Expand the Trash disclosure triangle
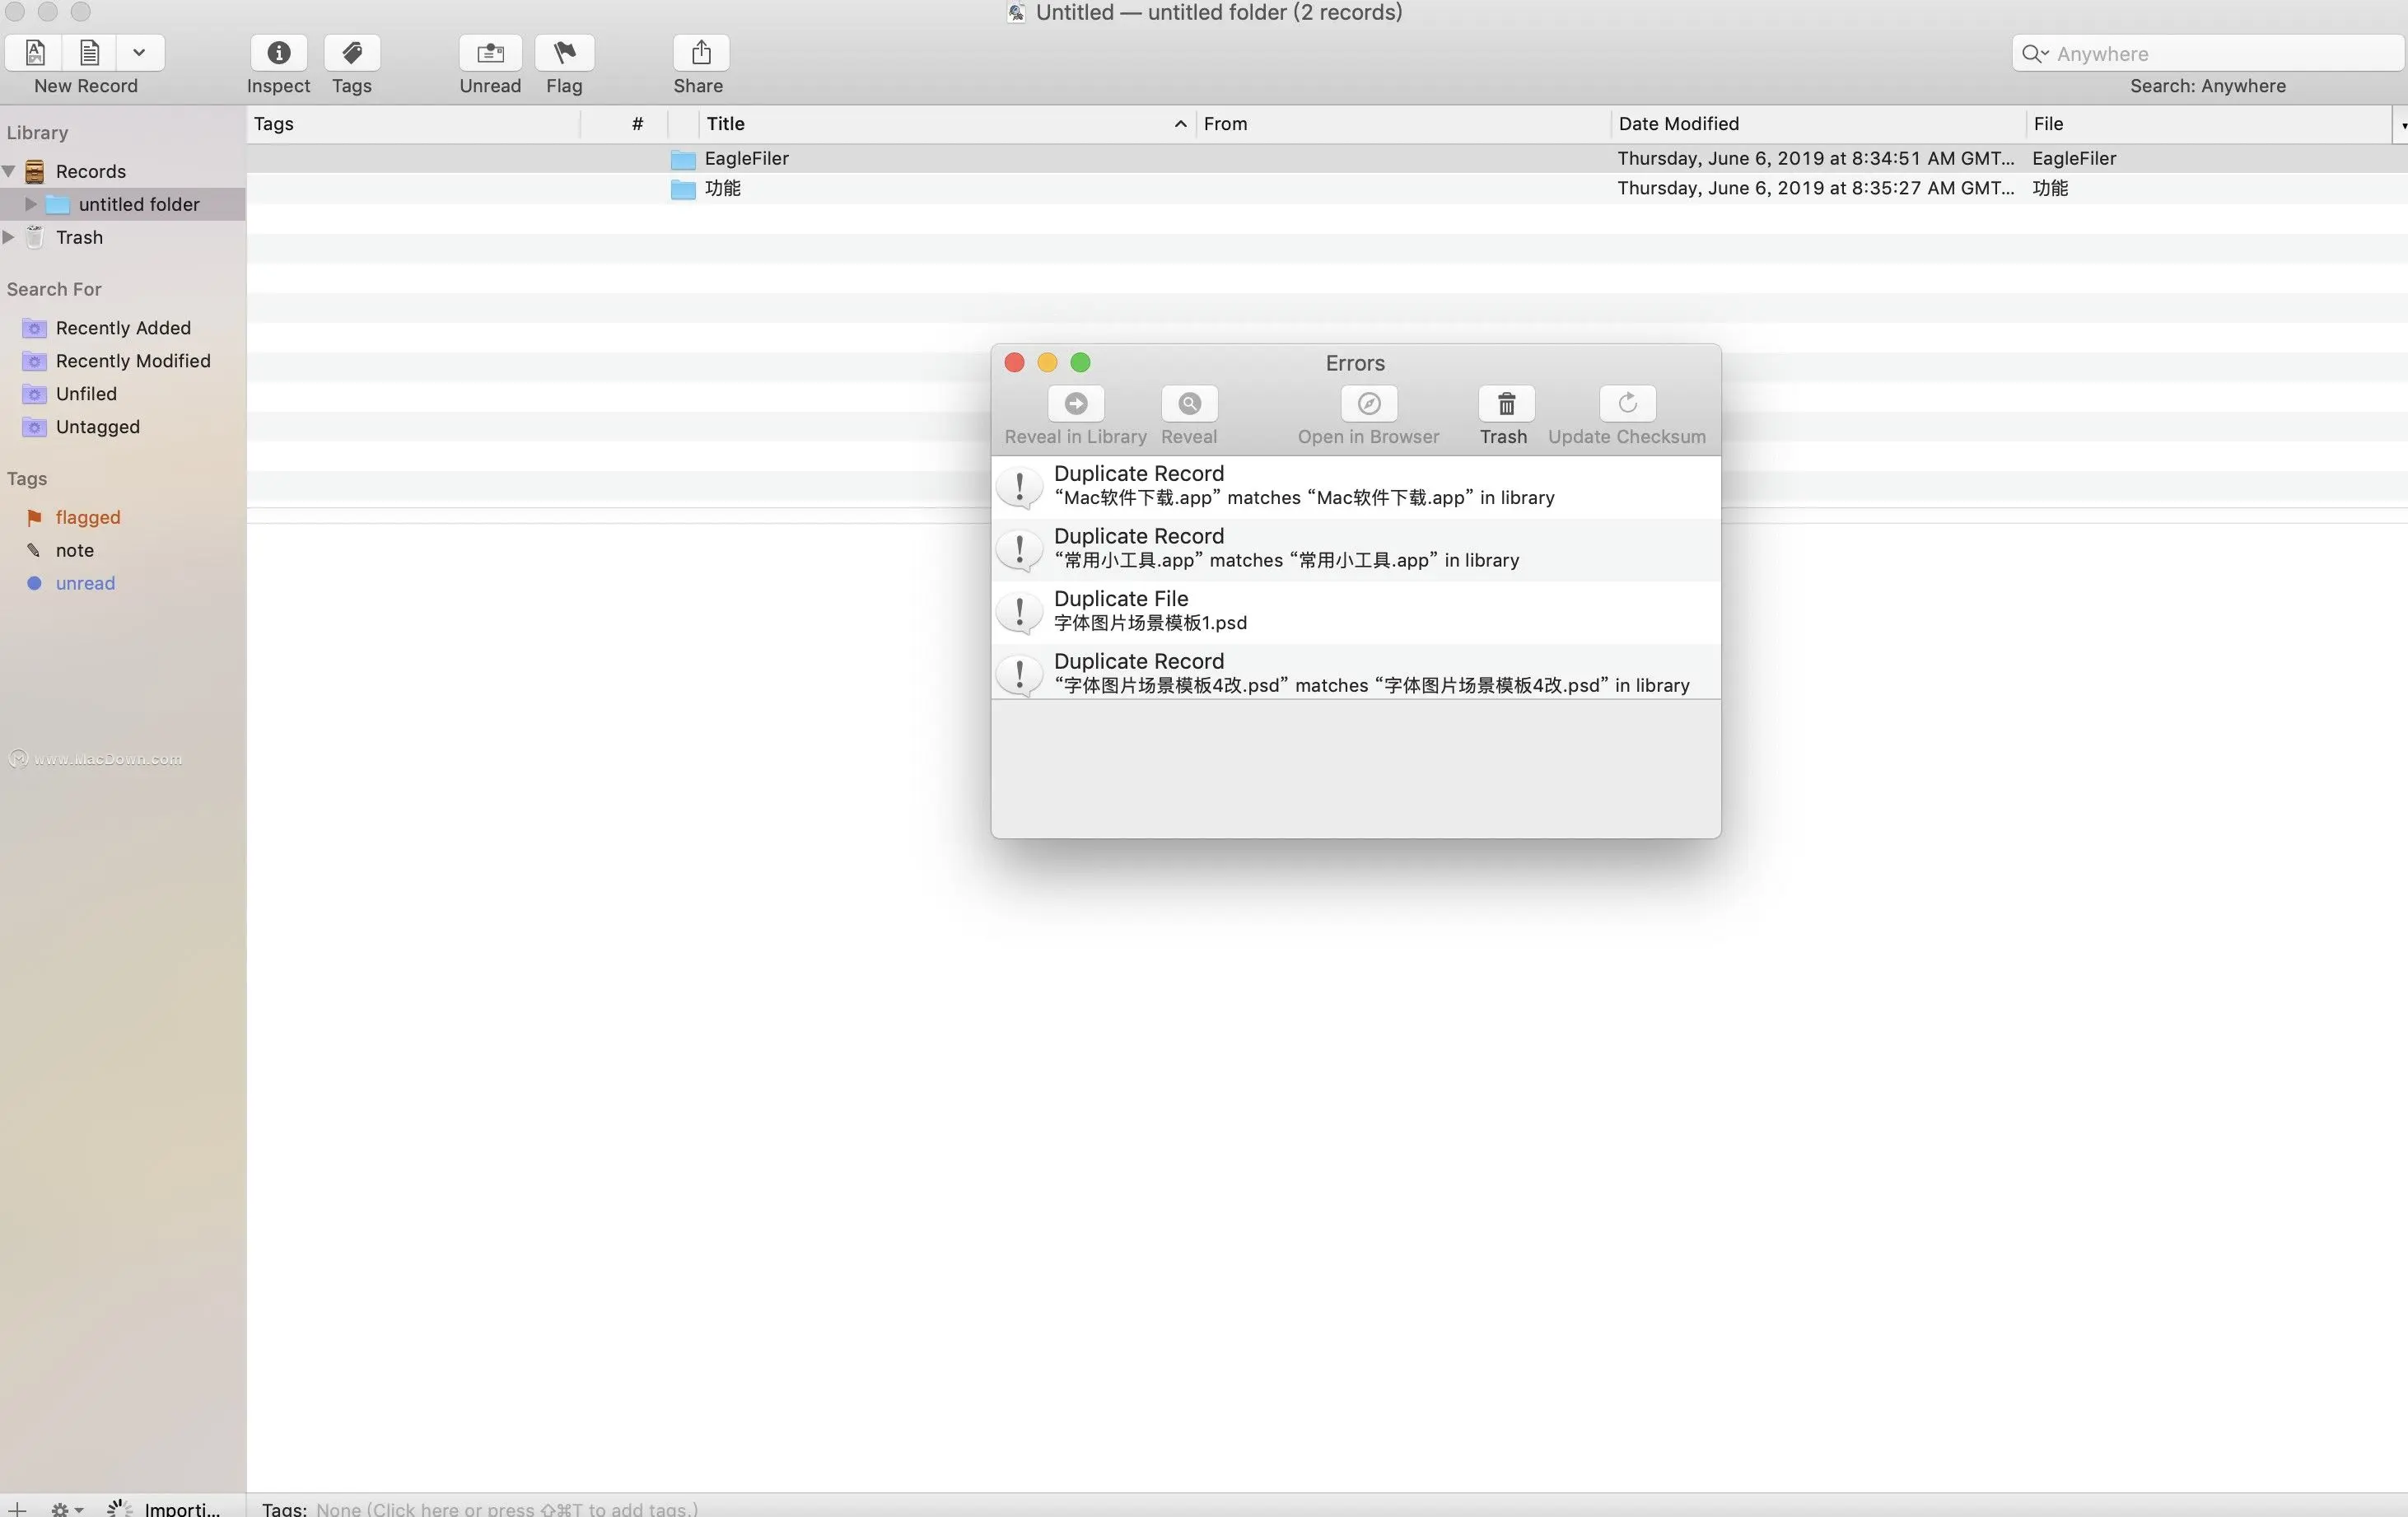This screenshot has height=1517, width=2408. pos(10,237)
